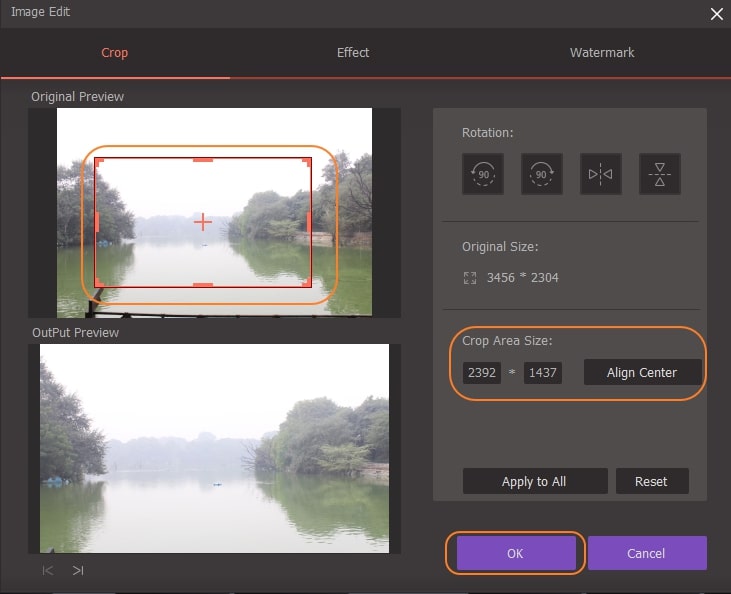The image size is (731, 594).
Task: Go to the previous image arrow
Action: [x=47, y=570]
